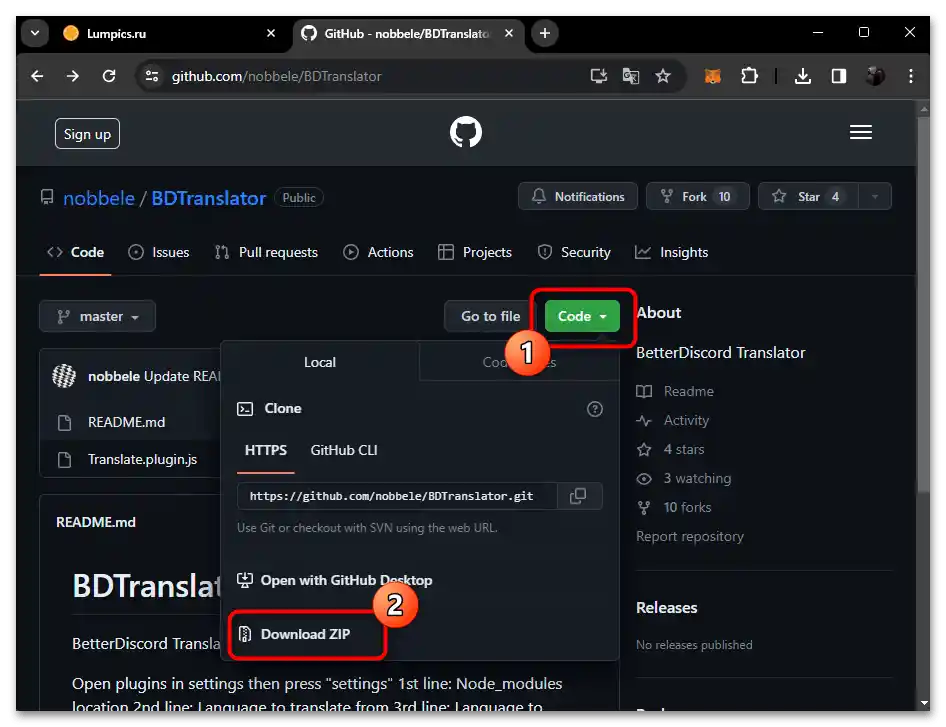The width and height of the screenshot is (946, 727).
Task: Open Actions tab
Action: coord(378,252)
